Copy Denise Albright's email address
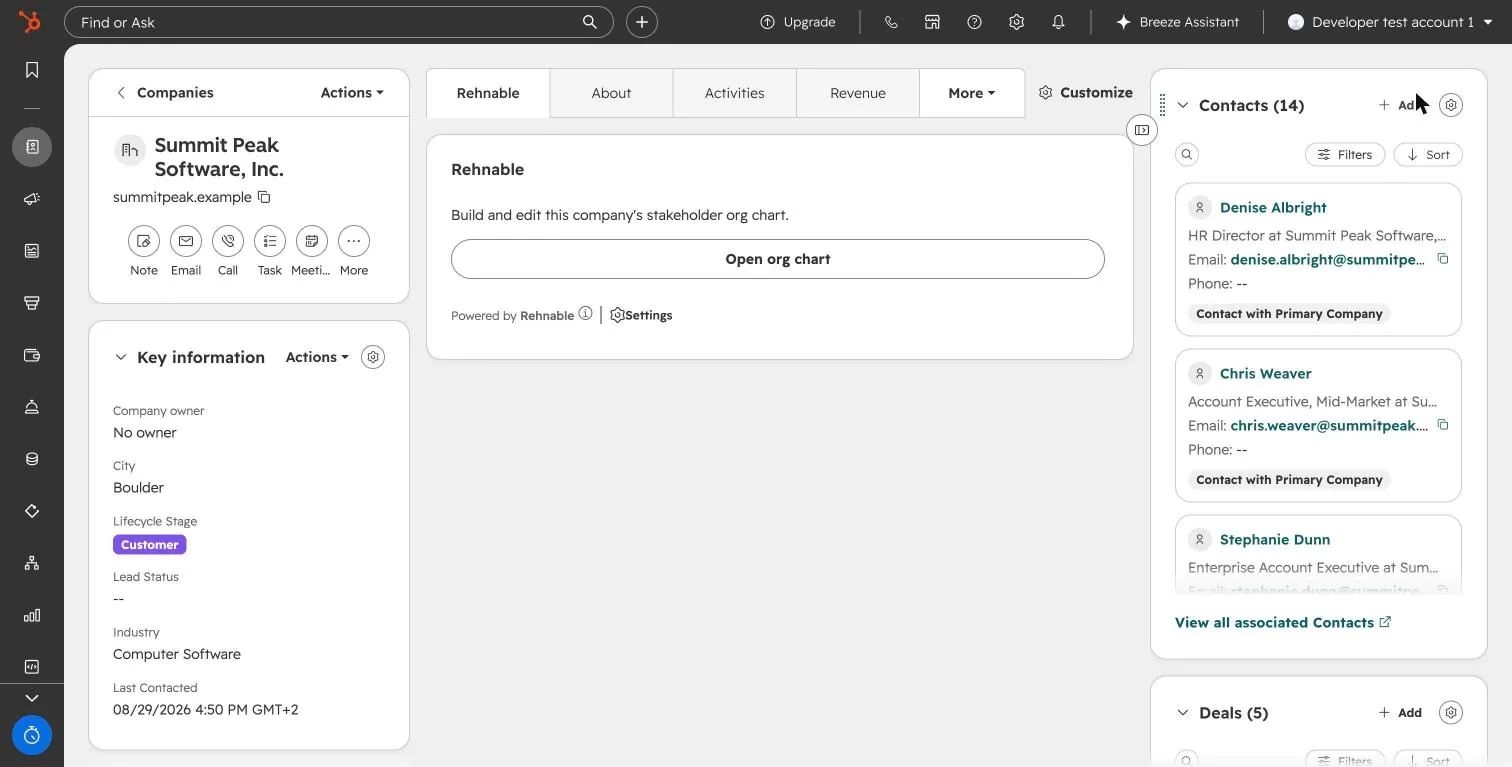Image resolution: width=1512 pixels, height=767 pixels. 1442,259
